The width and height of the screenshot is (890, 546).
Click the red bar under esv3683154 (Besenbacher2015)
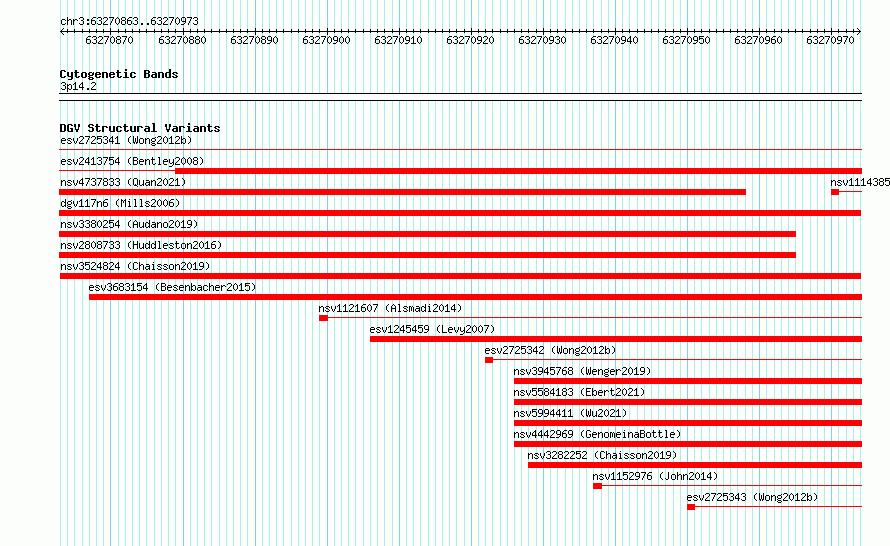(x=475, y=297)
